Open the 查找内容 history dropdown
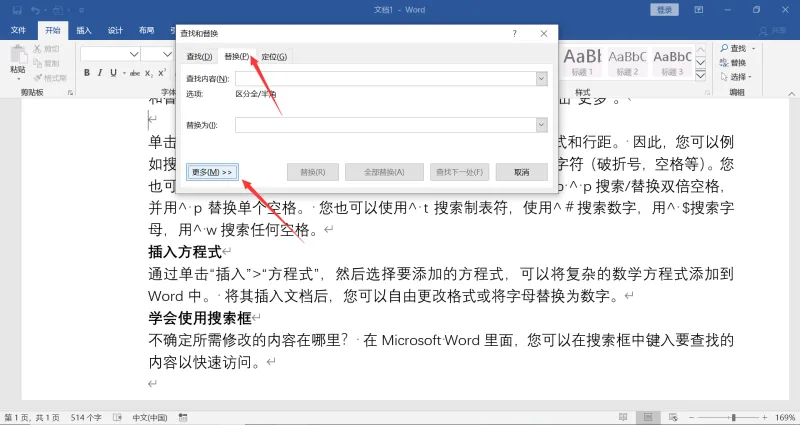 (542, 79)
